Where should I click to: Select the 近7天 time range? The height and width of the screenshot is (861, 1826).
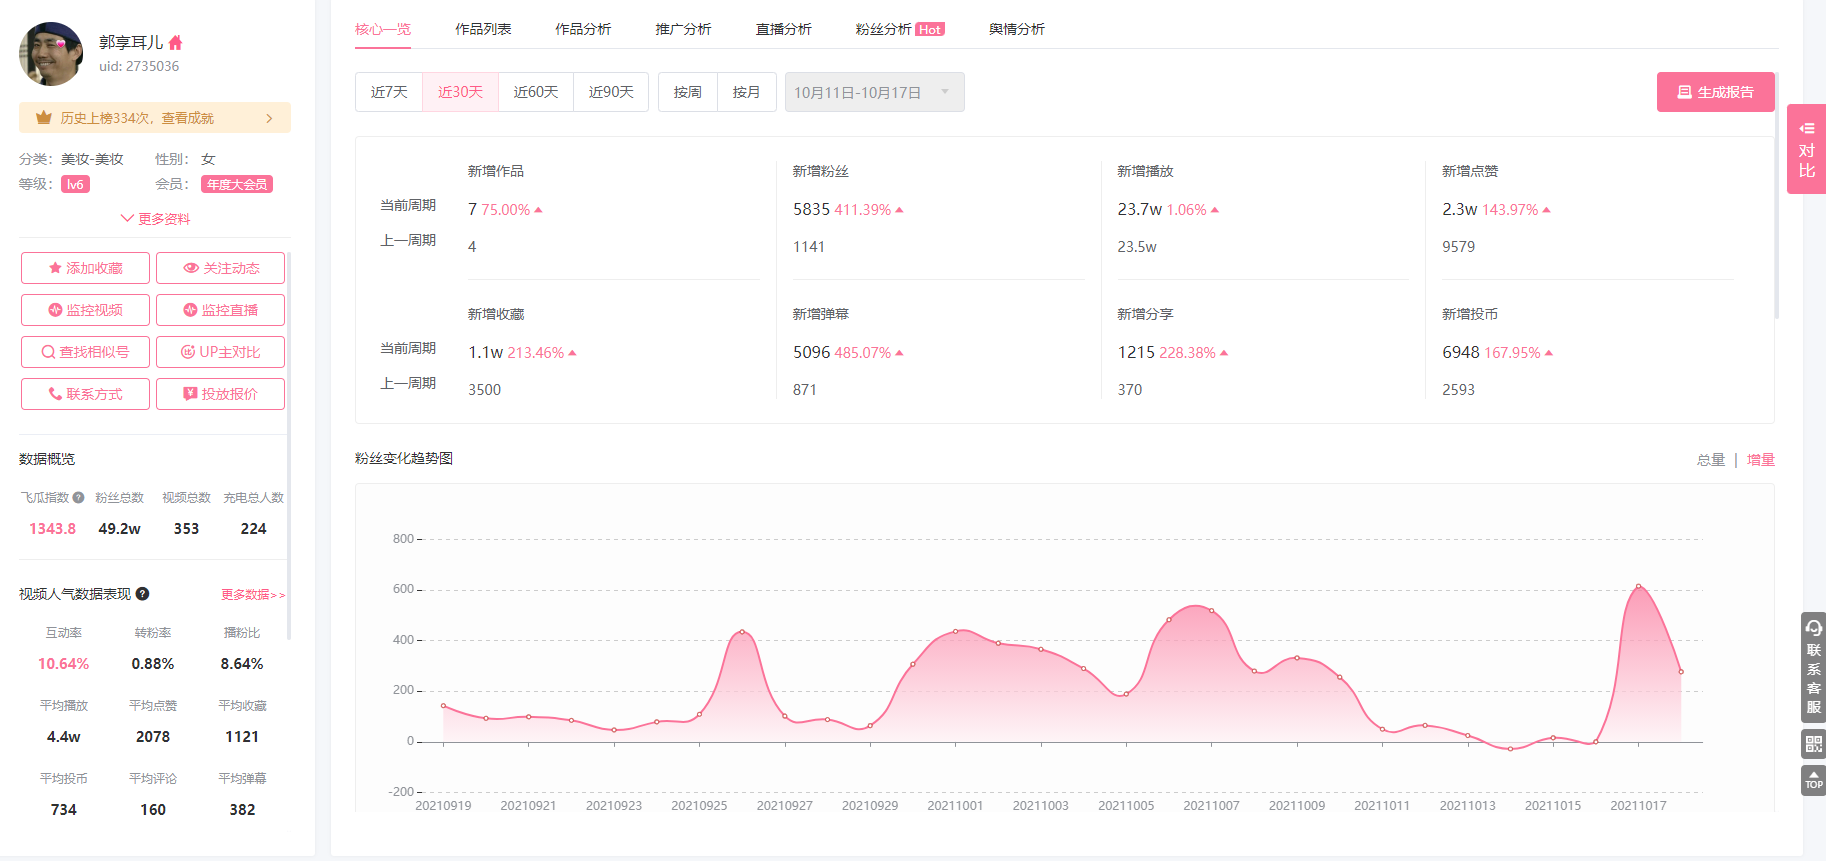(x=389, y=92)
